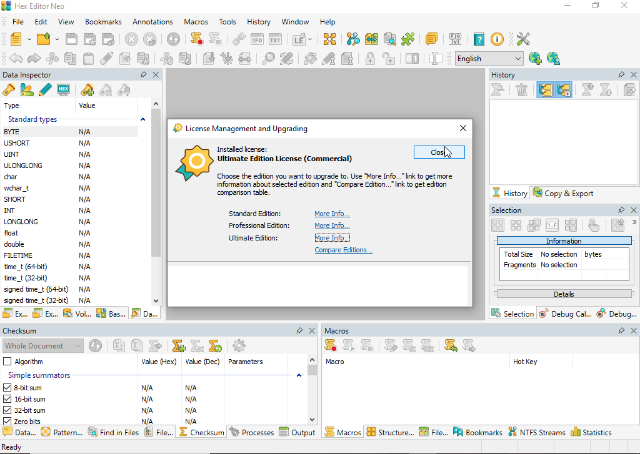Uncheck the 32-bit sum checkbox
Screen dimensions: 640x454
click(7, 410)
